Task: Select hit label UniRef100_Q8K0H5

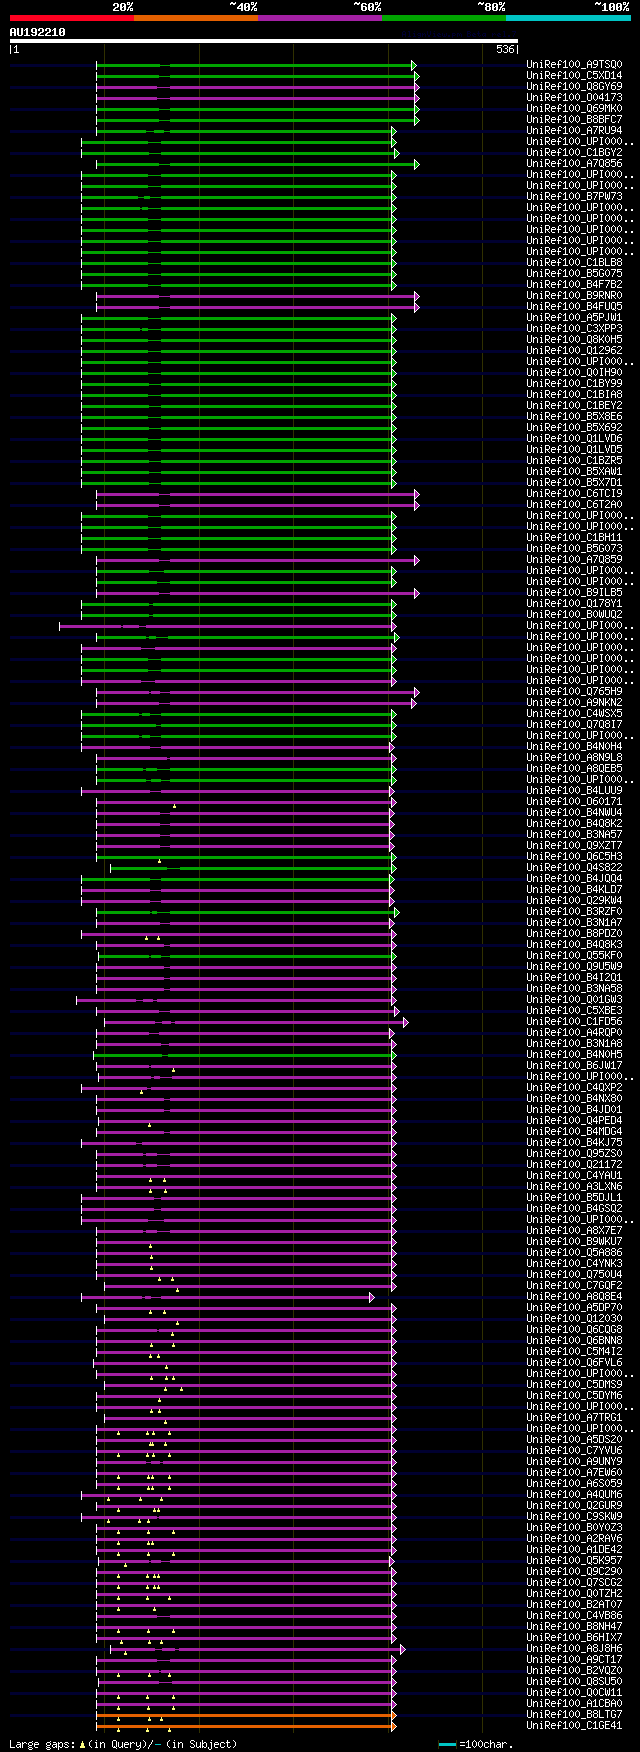Action: (574, 340)
